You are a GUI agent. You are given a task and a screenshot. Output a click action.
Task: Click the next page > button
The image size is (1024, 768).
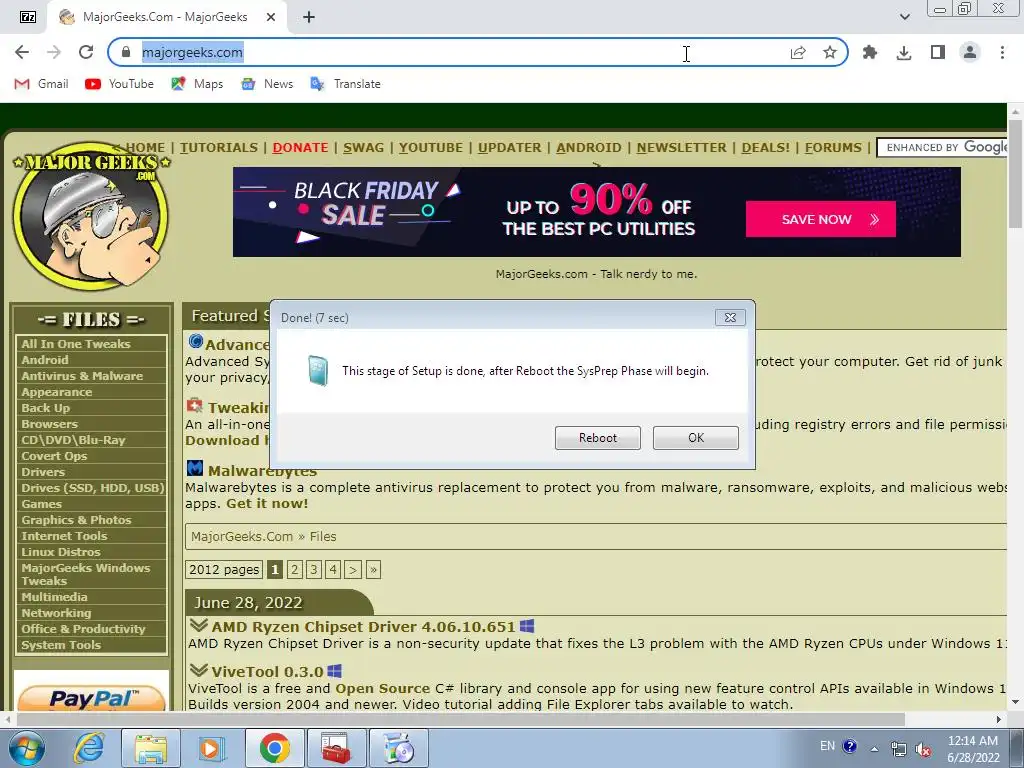click(x=353, y=569)
